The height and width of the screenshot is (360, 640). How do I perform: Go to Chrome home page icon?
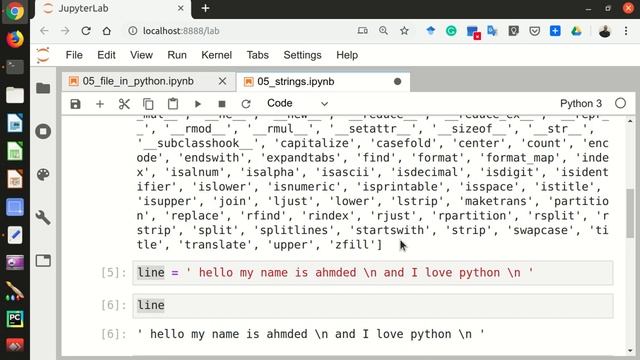click(107, 31)
